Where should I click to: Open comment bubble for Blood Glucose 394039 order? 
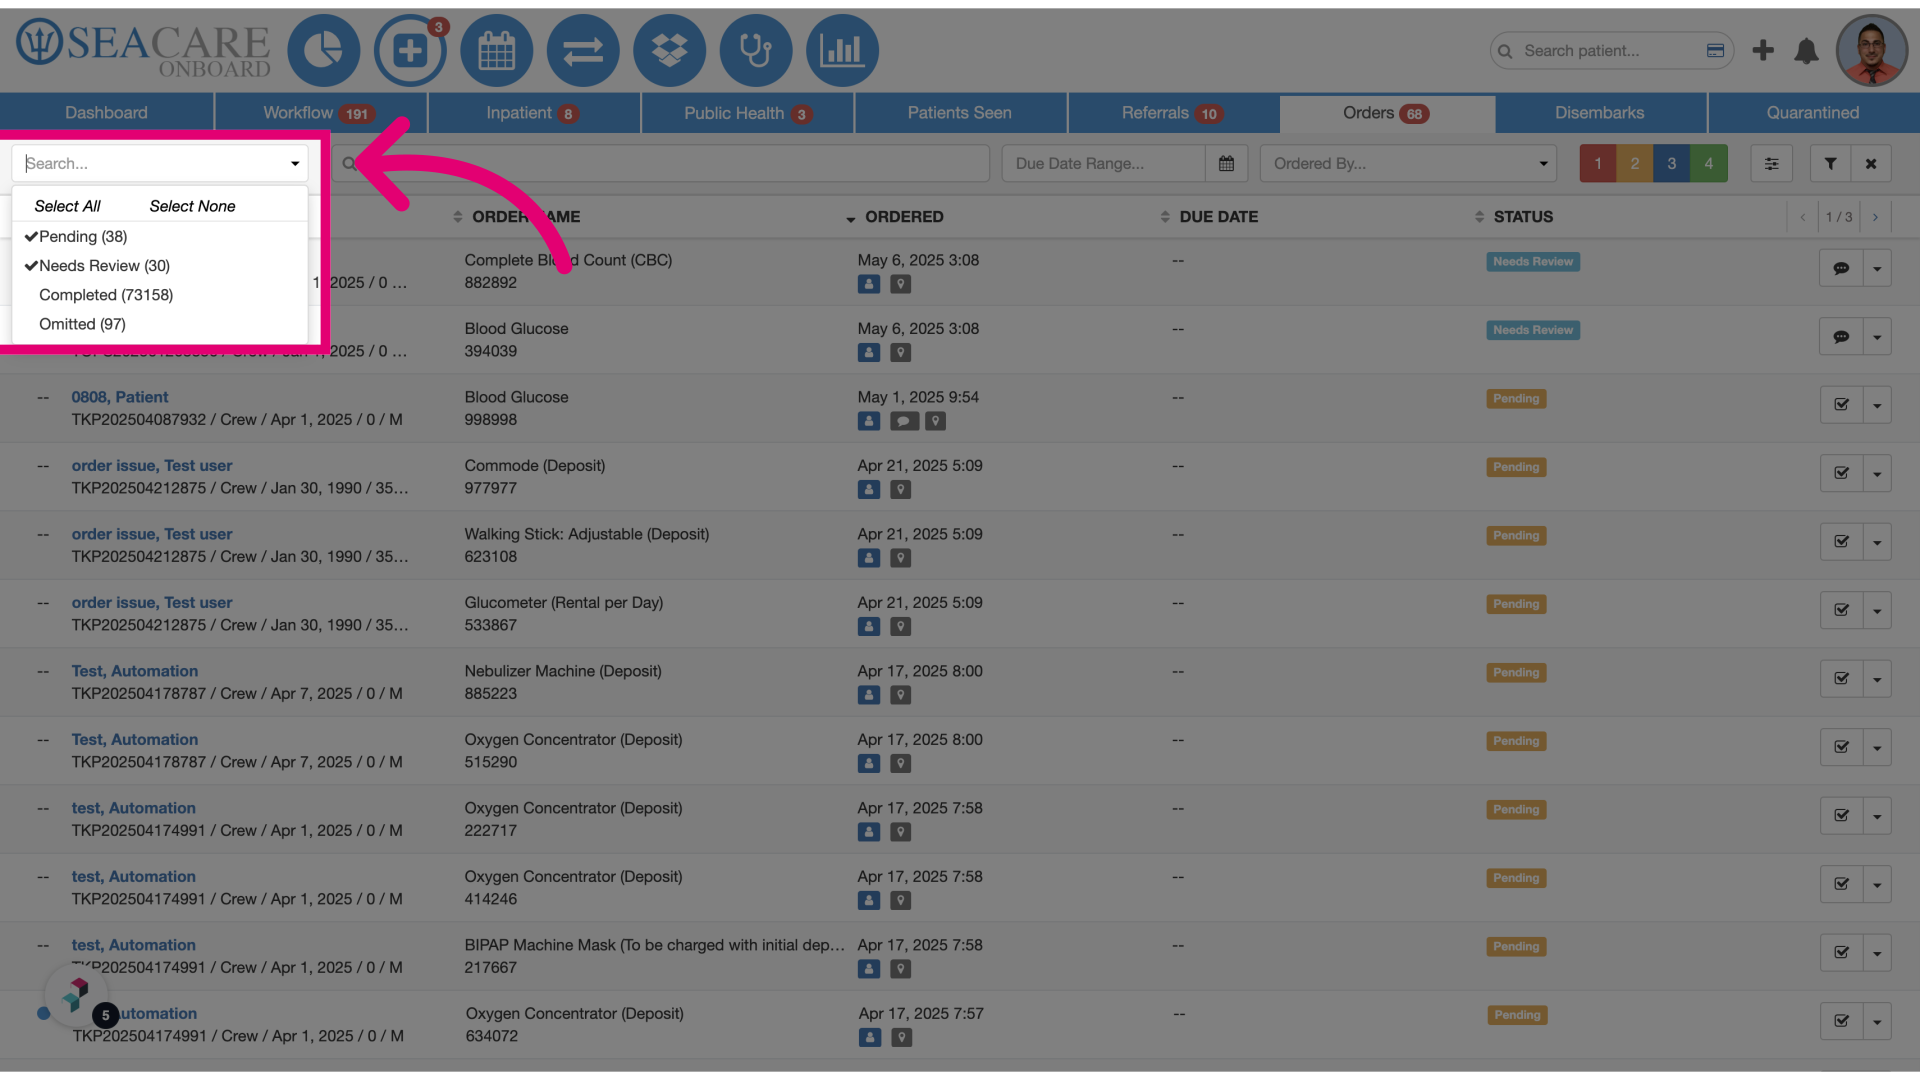click(x=1841, y=337)
